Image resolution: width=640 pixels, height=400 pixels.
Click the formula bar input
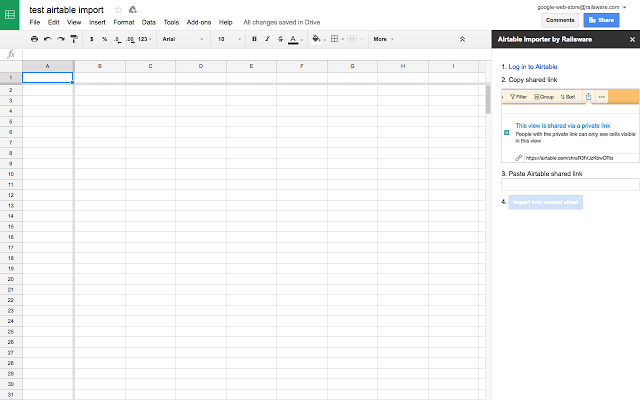tap(256, 54)
